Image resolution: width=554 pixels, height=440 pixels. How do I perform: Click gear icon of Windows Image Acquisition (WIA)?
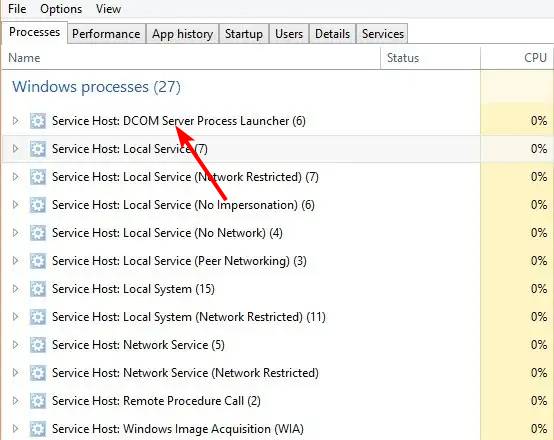coord(37,429)
